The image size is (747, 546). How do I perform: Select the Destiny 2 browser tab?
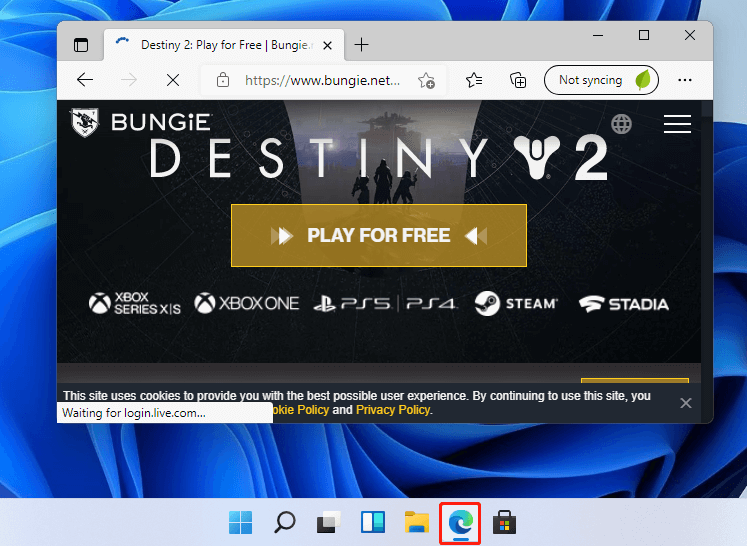(x=224, y=45)
